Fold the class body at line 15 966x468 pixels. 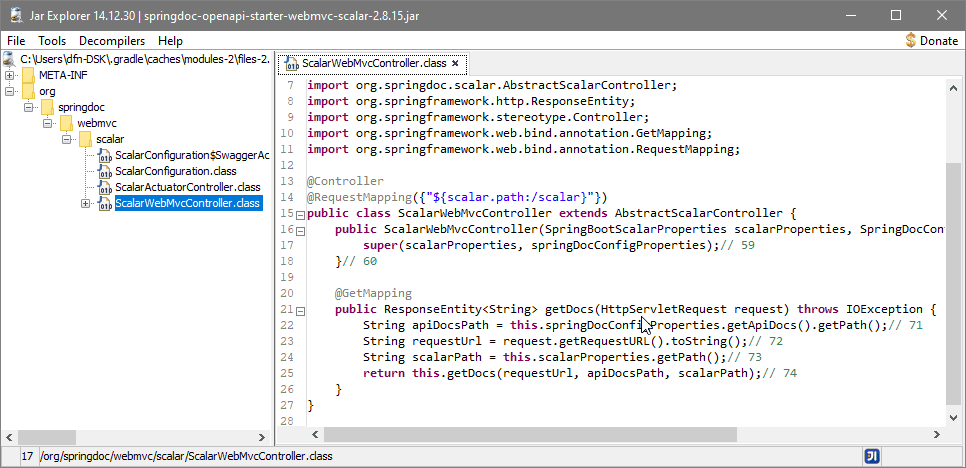pyautogui.click(x=300, y=215)
